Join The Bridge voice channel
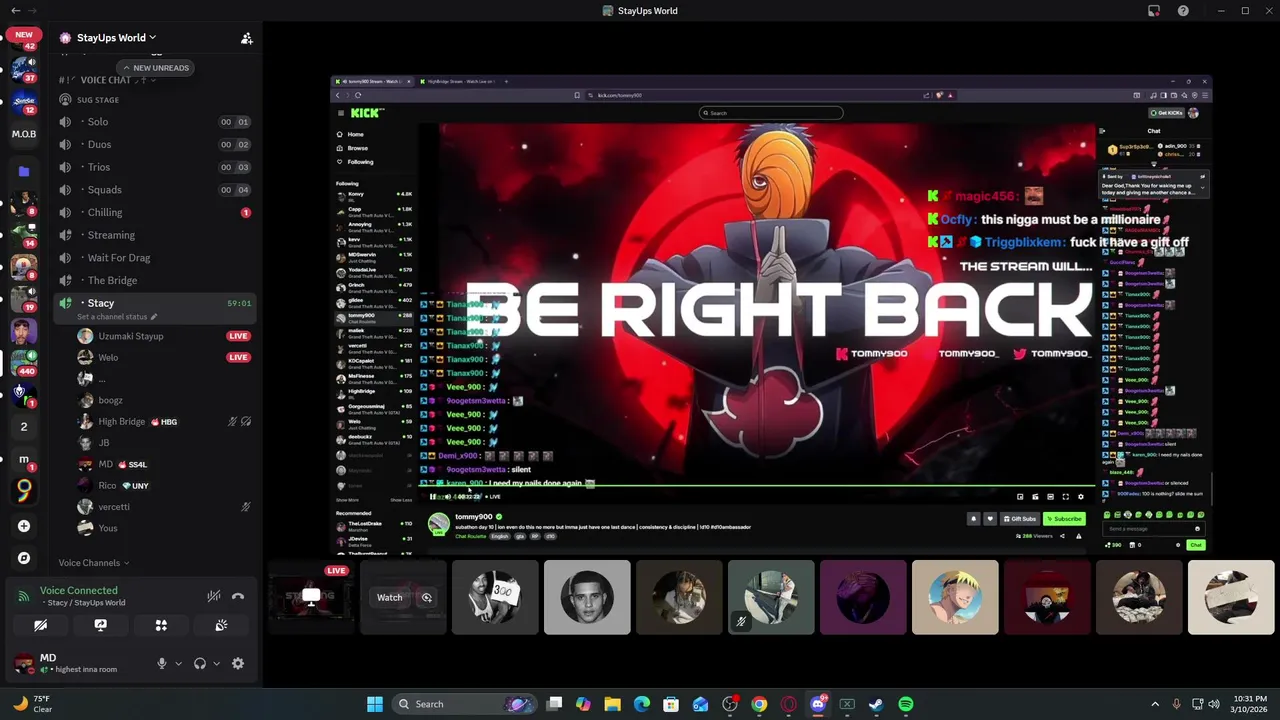 (154, 281)
